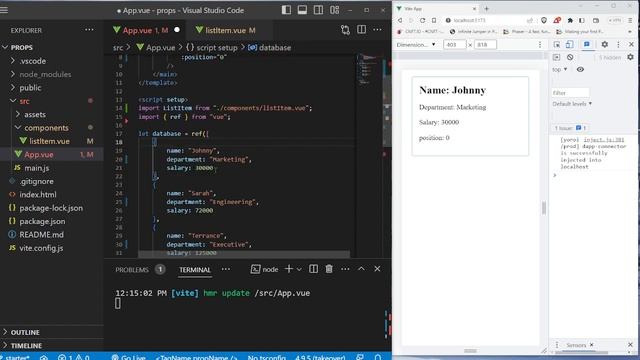
Task: Open editor more actions menu
Action: tap(377, 30)
